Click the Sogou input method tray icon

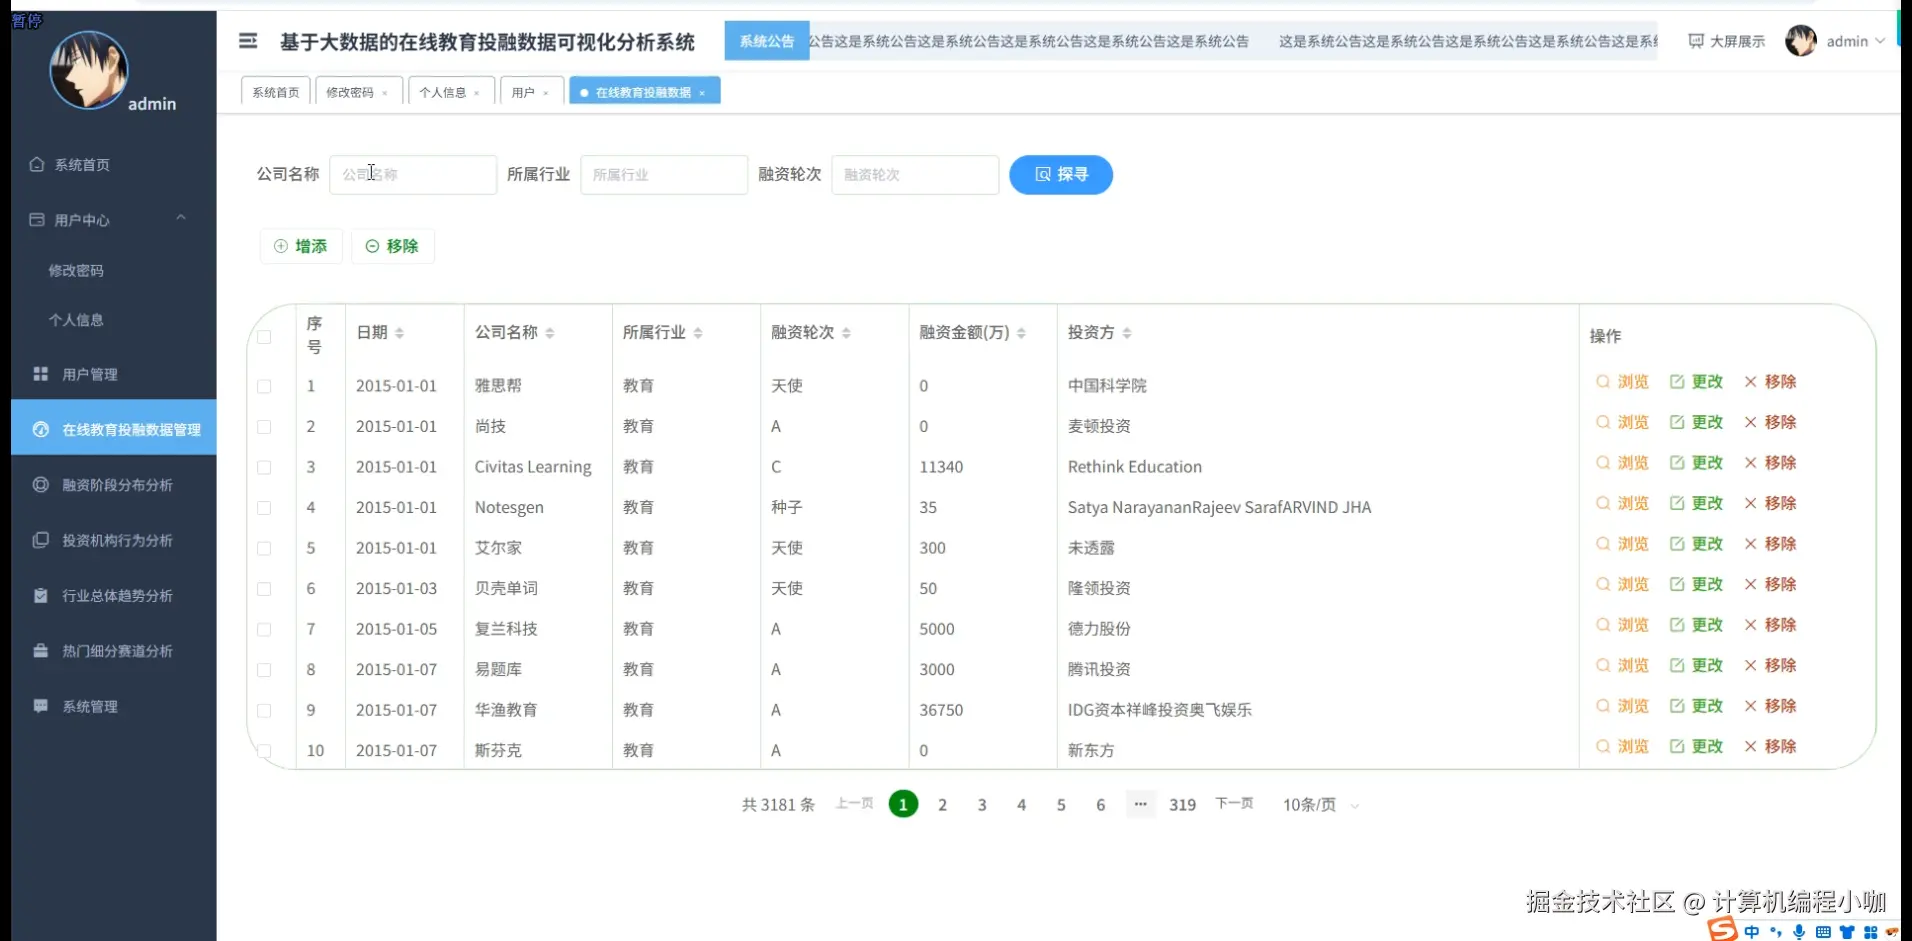pyautogui.click(x=1722, y=930)
